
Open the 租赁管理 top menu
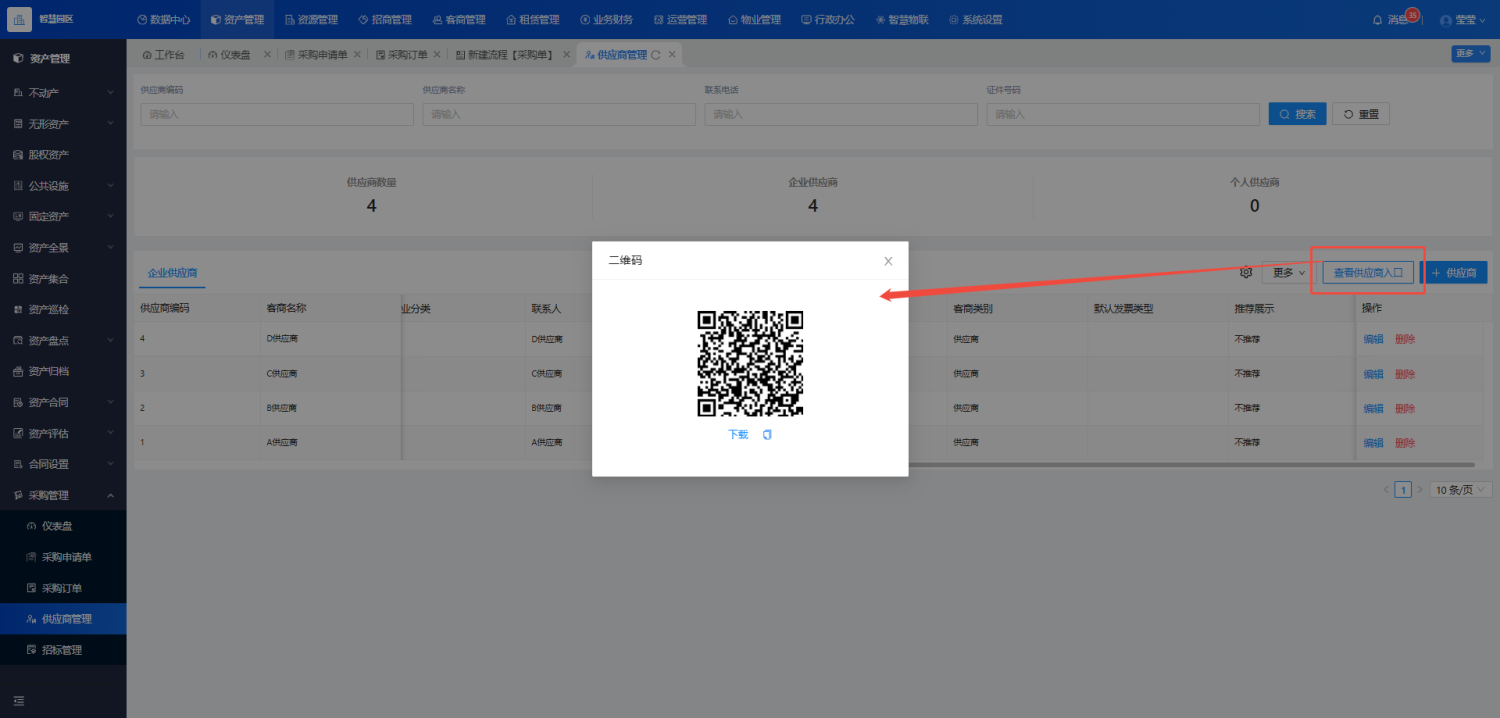coord(533,19)
